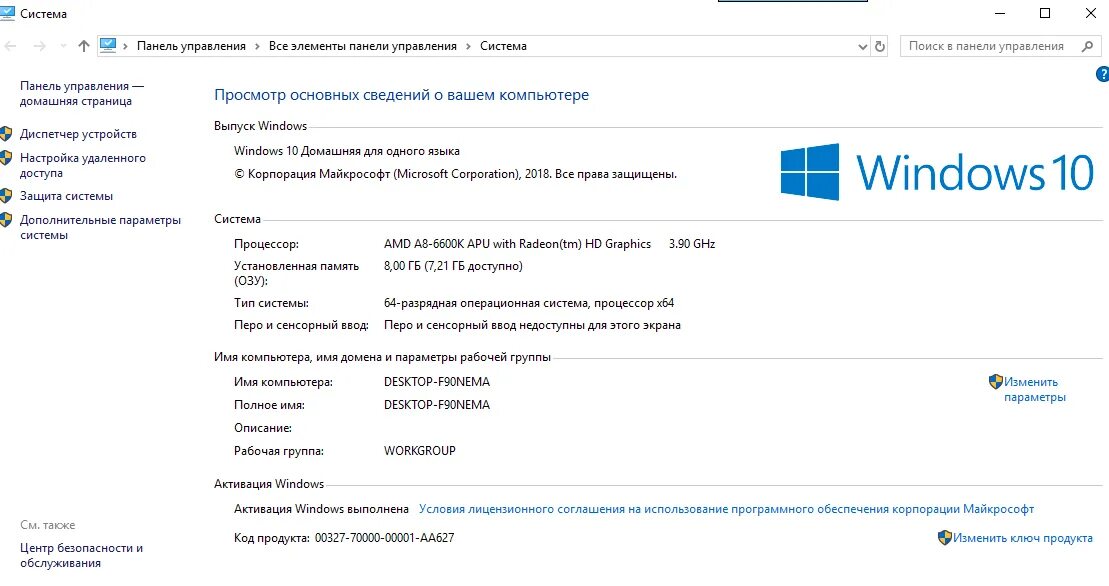The image size is (1109, 586).
Task: Expand chevron after Панель управления breadcrumb
Action: (x=257, y=46)
